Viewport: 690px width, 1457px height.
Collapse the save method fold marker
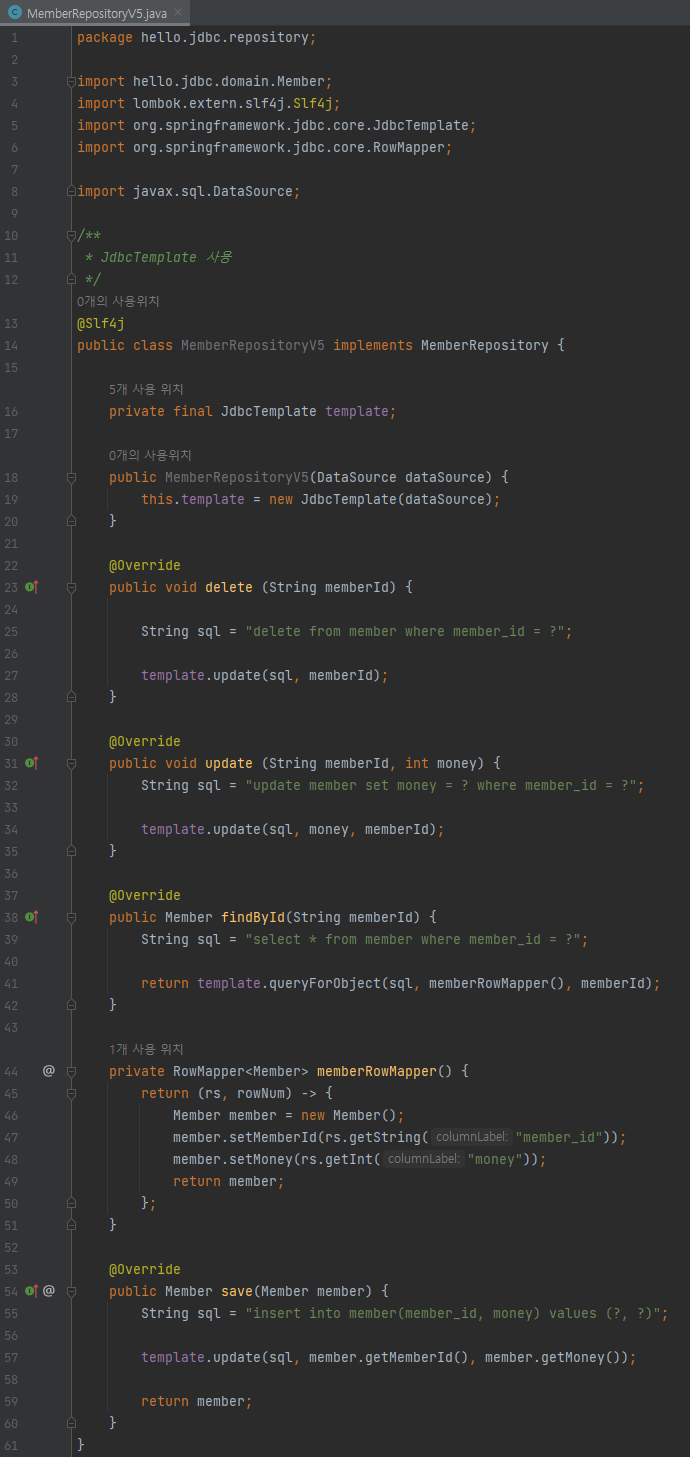[71, 1291]
